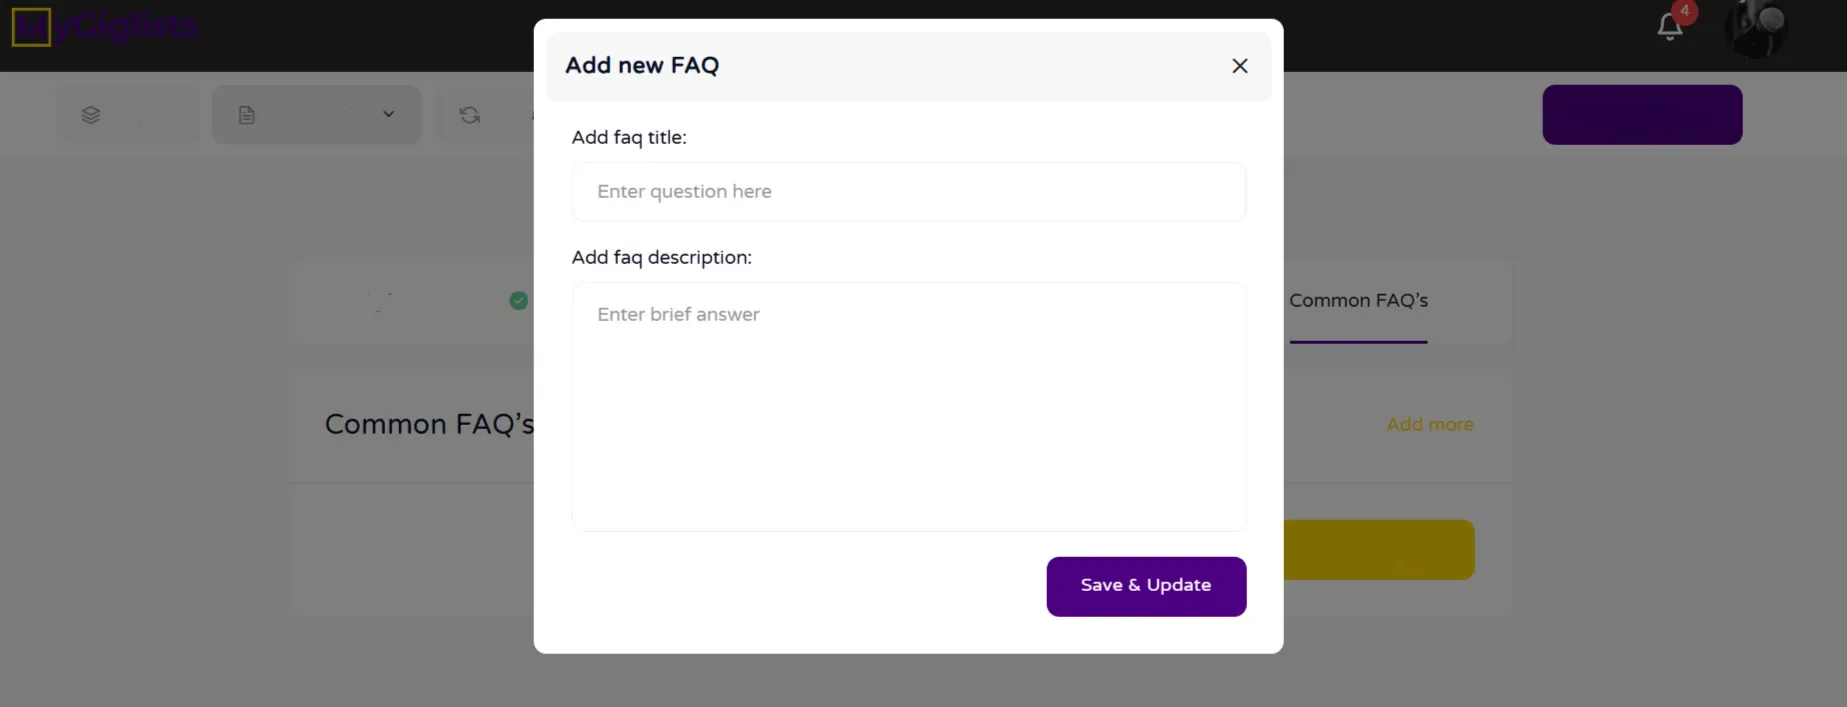Click the Add more link
Viewport: 1847px width, 707px height.
1430,425
